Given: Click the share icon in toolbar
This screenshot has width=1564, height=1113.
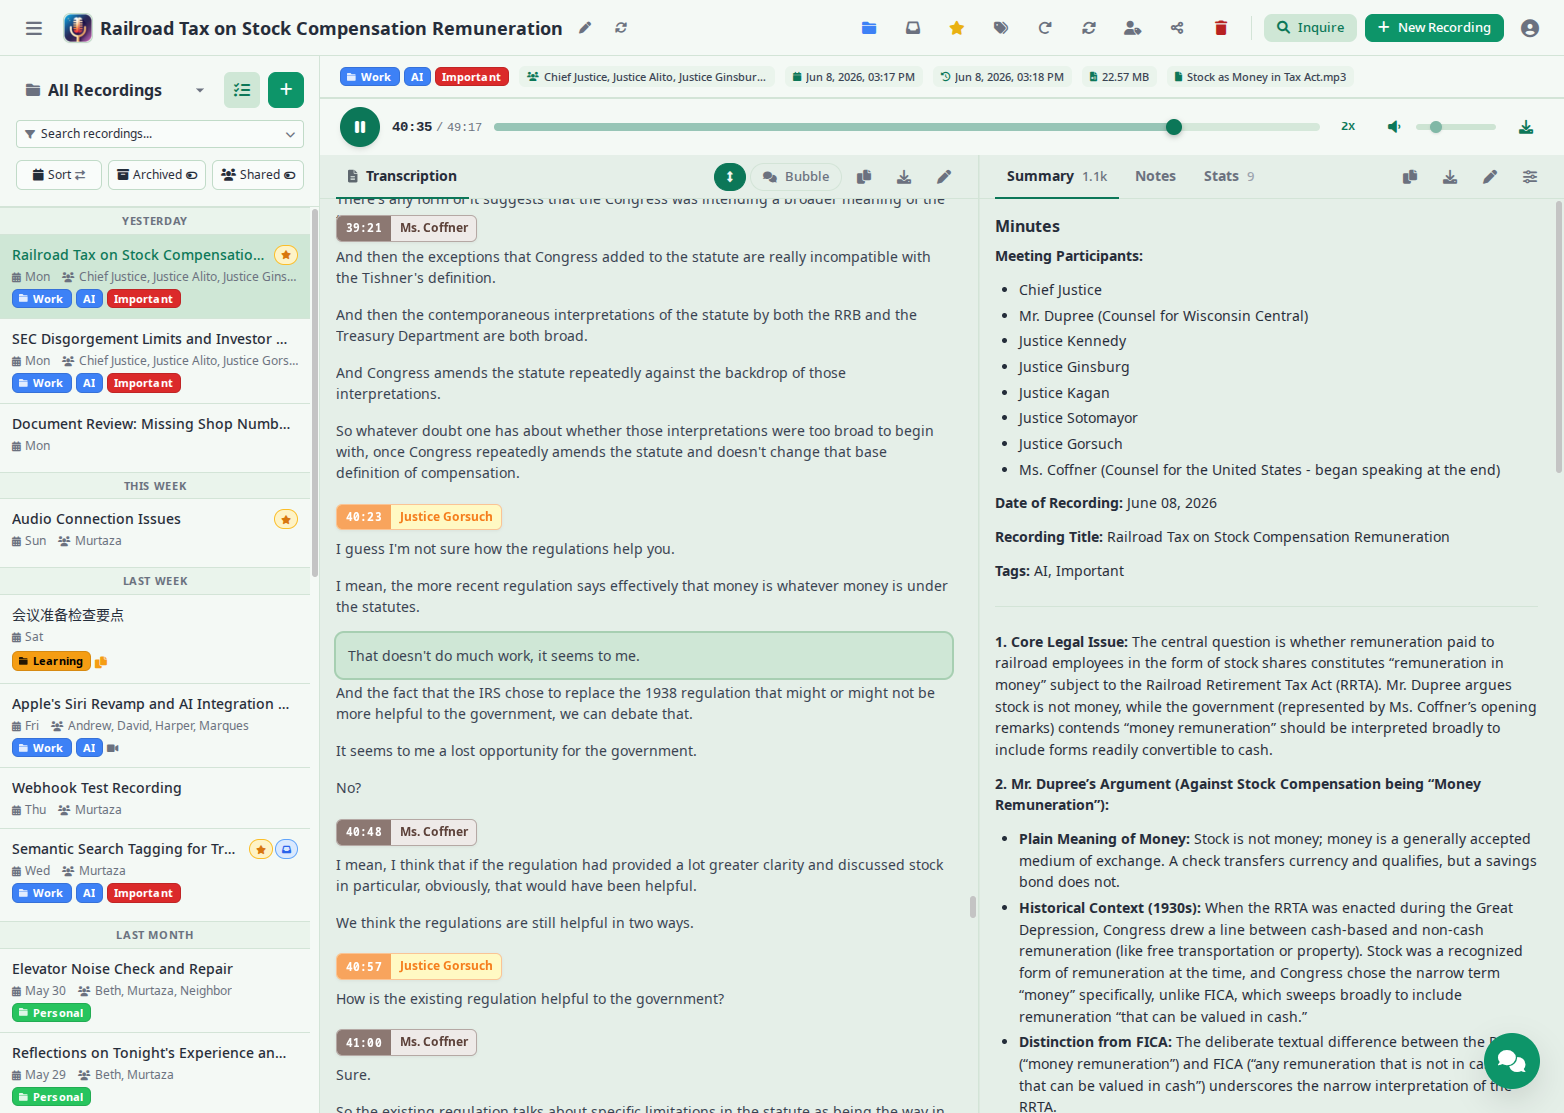Looking at the screenshot, I should (1177, 28).
